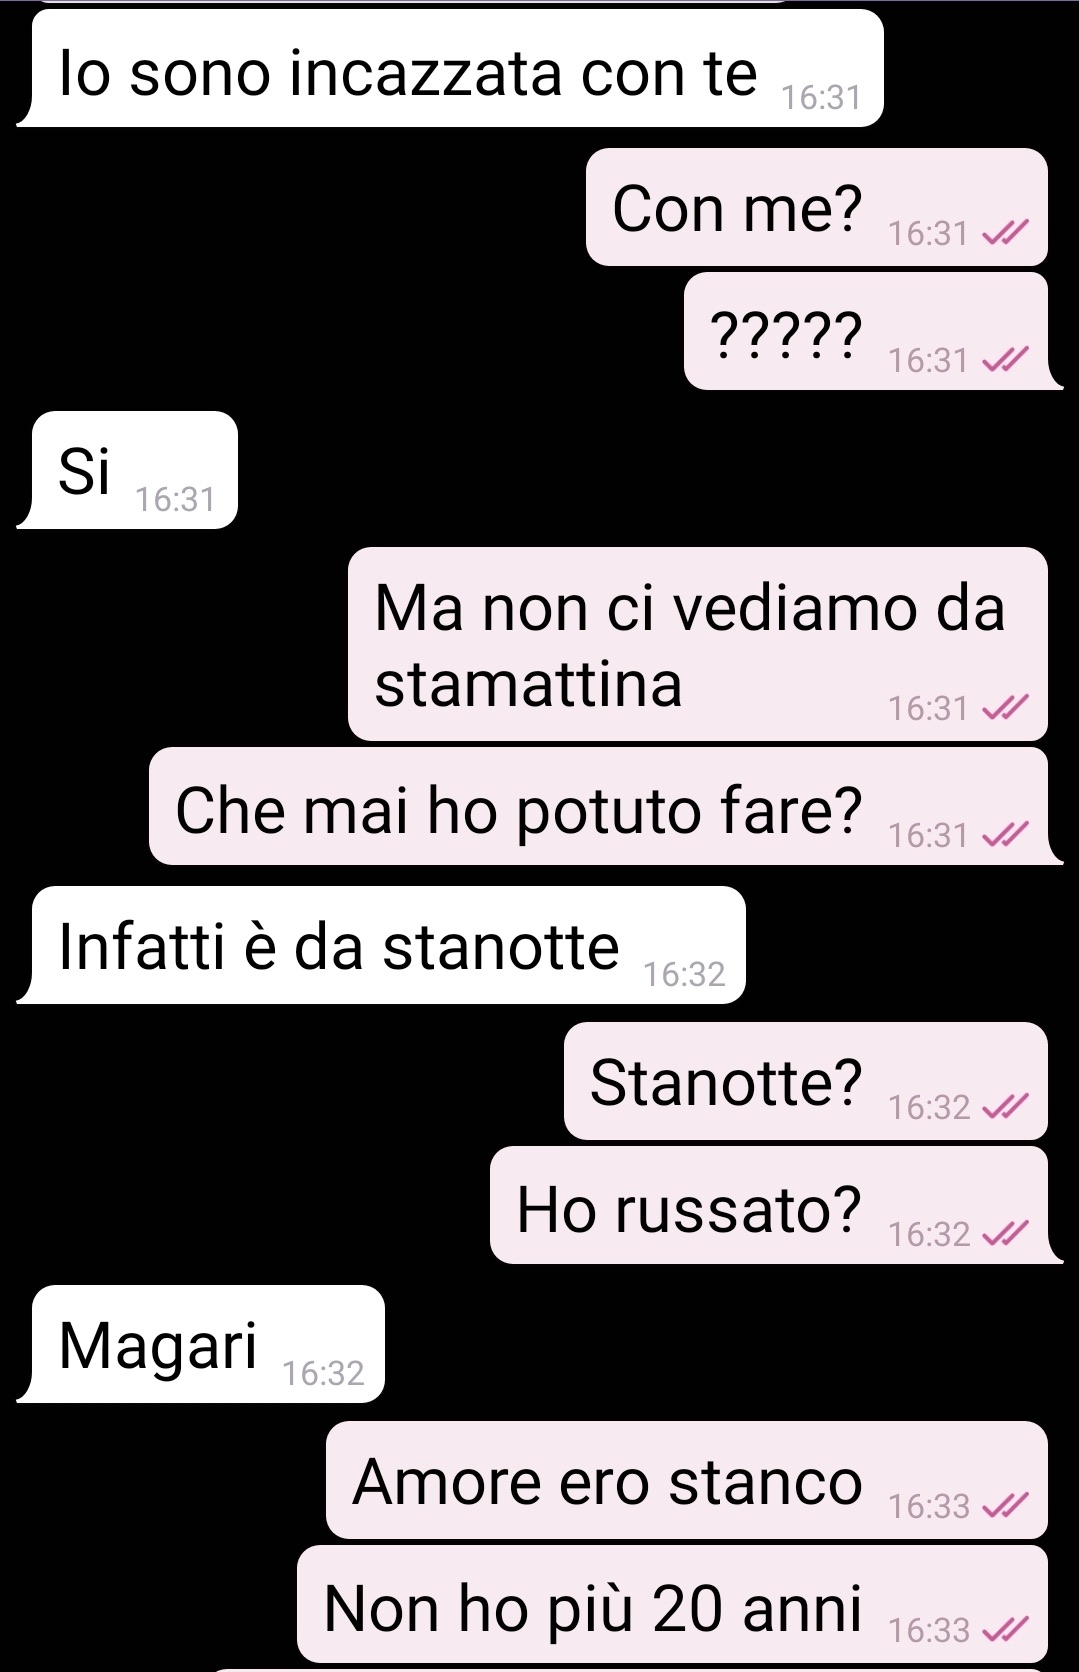The image size is (1079, 1672).
Task: Tap the sent "Con me?" bubble text
Action: point(737,208)
